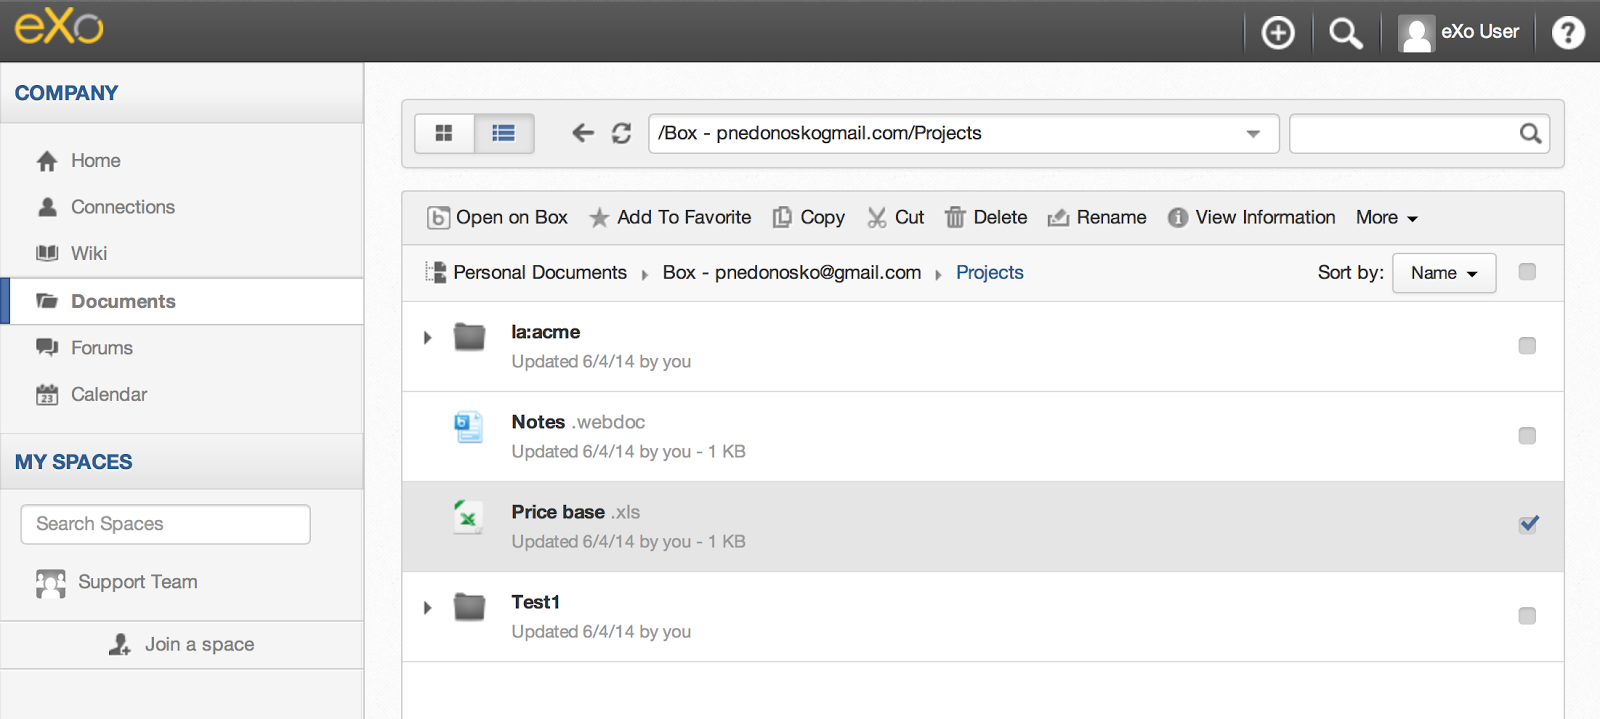Open the Sort by Name dropdown

pyautogui.click(x=1444, y=273)
